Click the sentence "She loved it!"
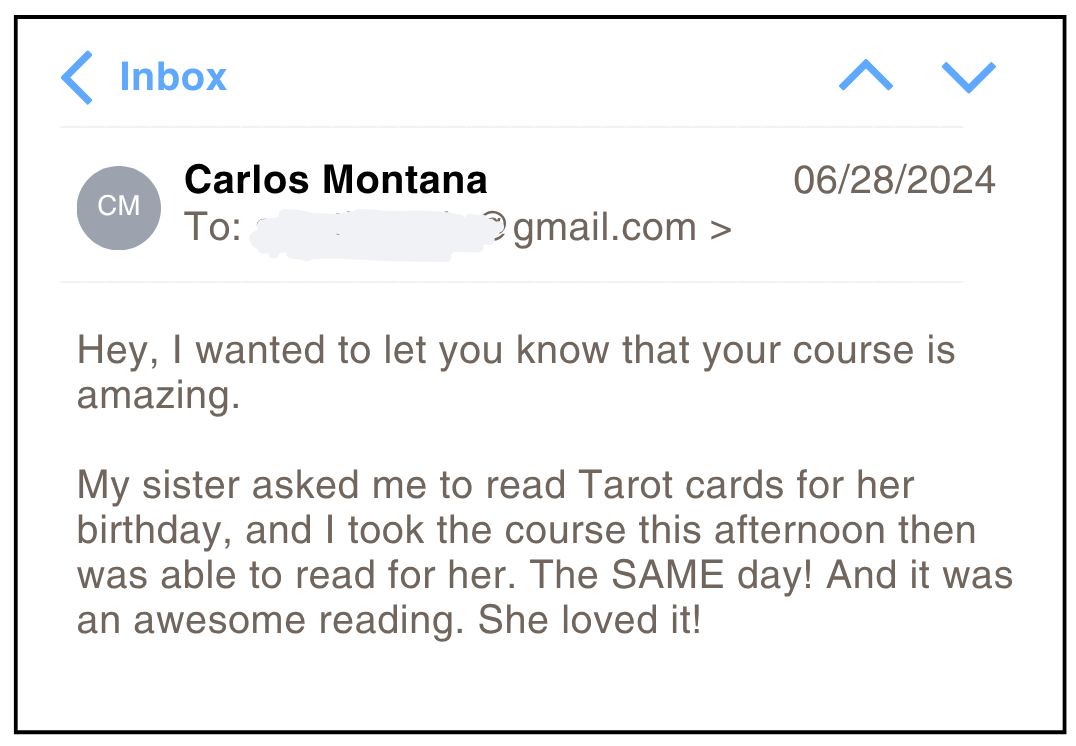This screenshot has height=746, width=1076. tap(590, 621)
